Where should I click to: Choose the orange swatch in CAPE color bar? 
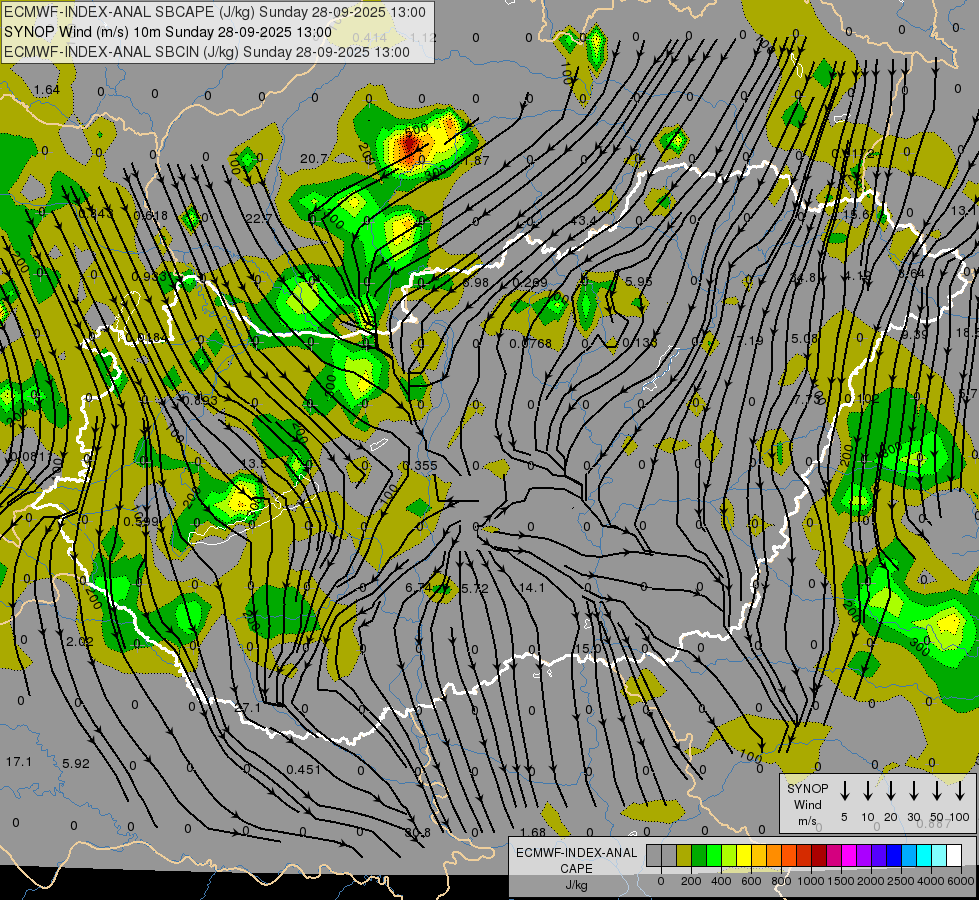(x=774, y=855)
